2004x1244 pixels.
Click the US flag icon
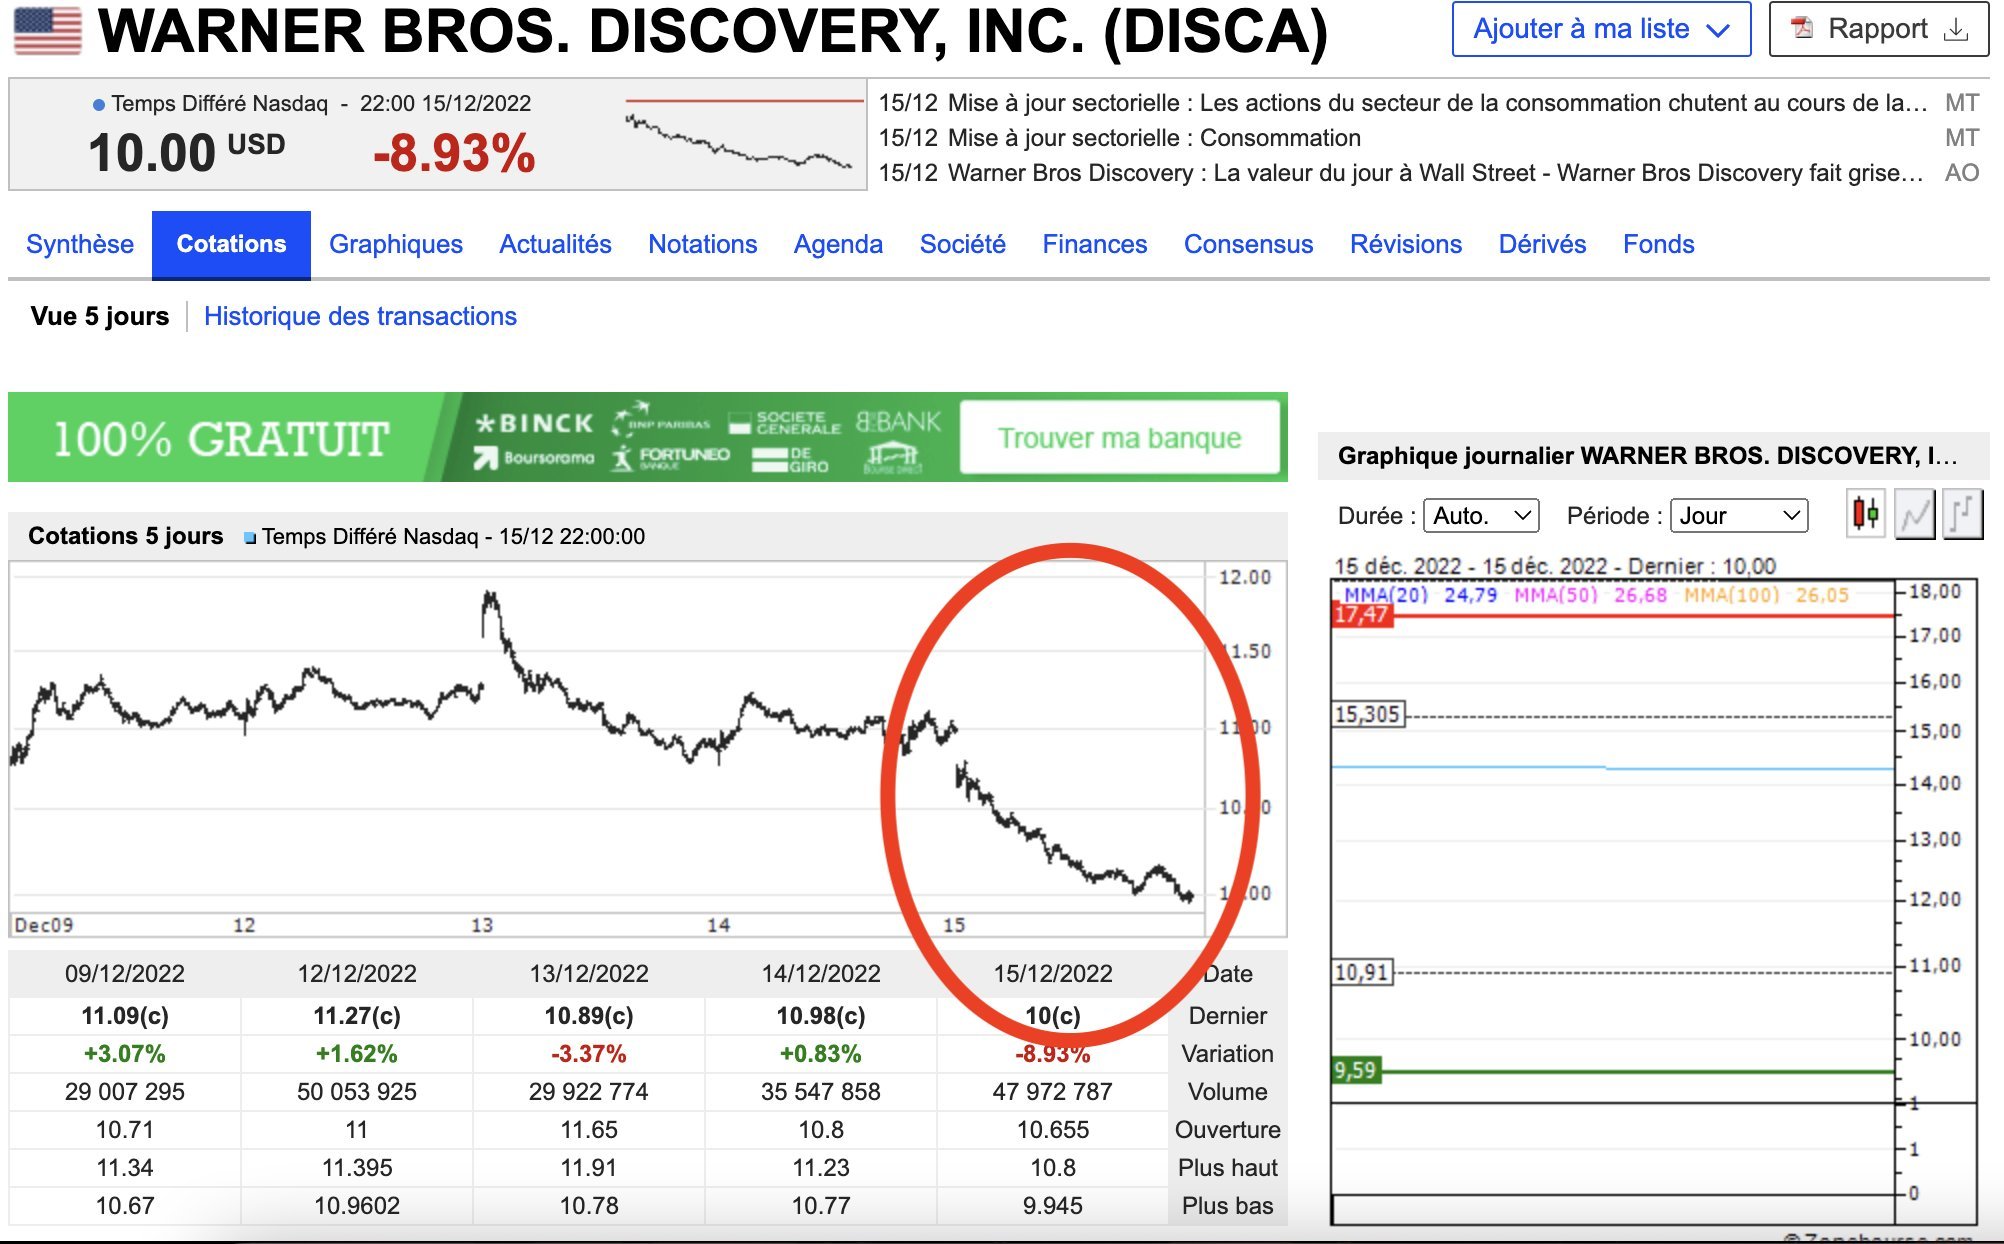[x=47, y=30]
